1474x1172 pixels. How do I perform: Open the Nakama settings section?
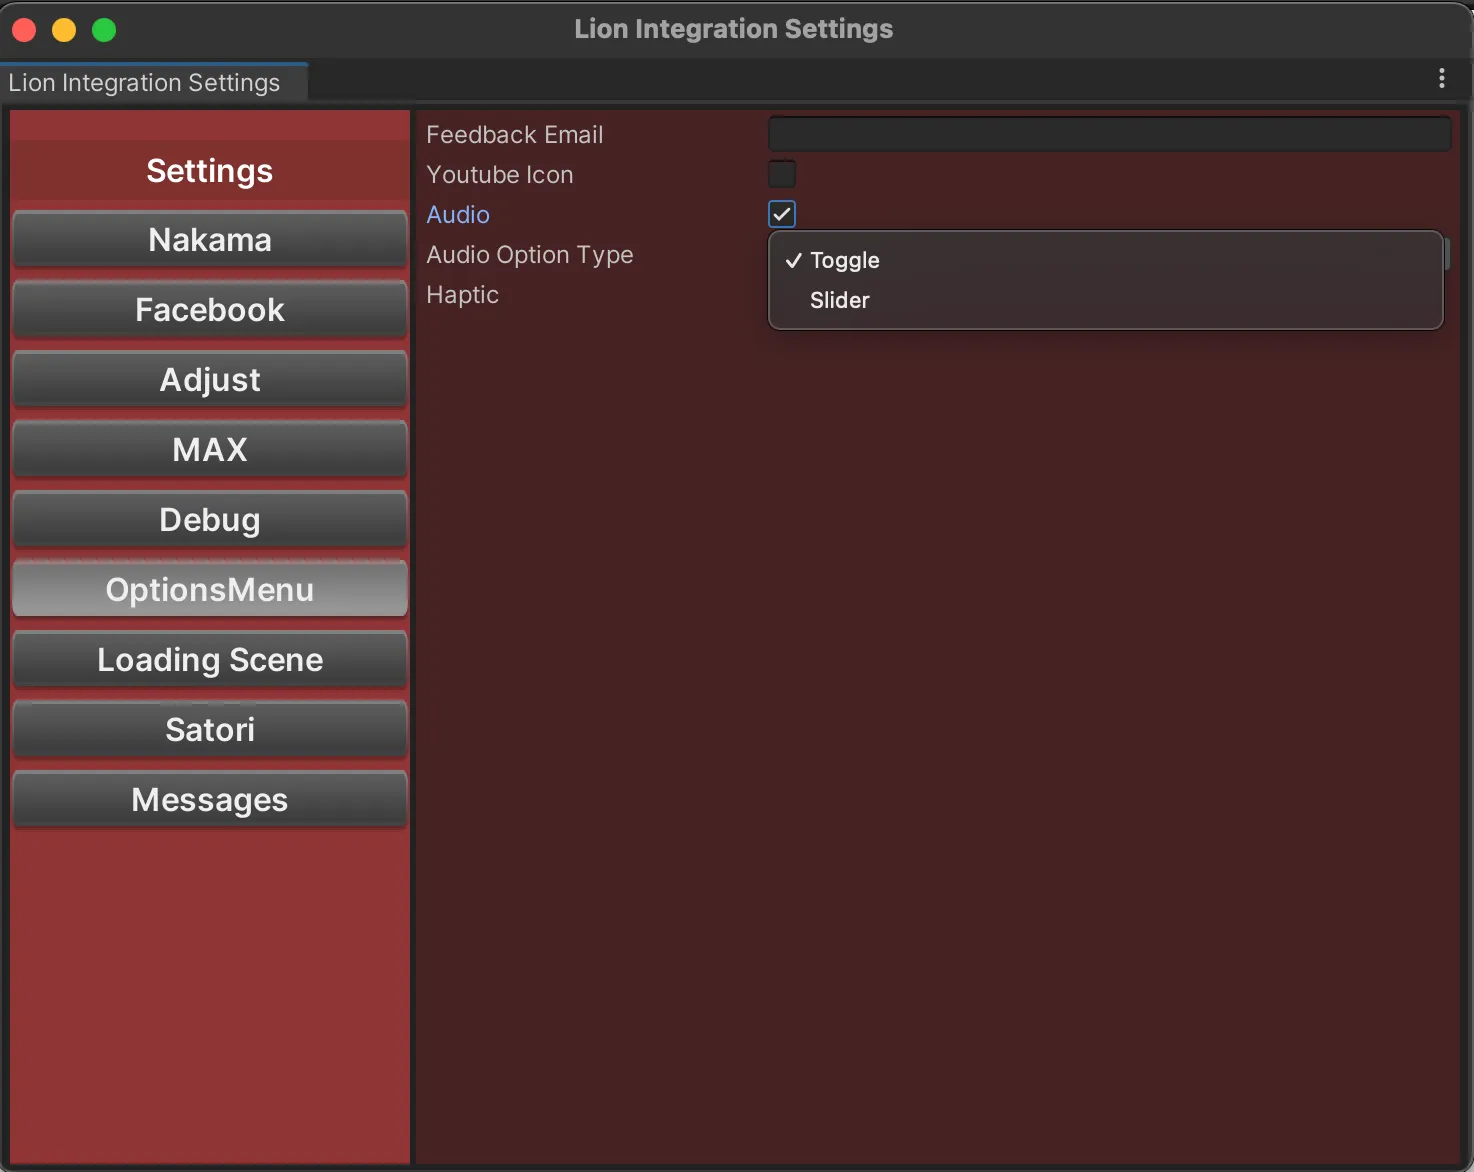coord(210,240)
